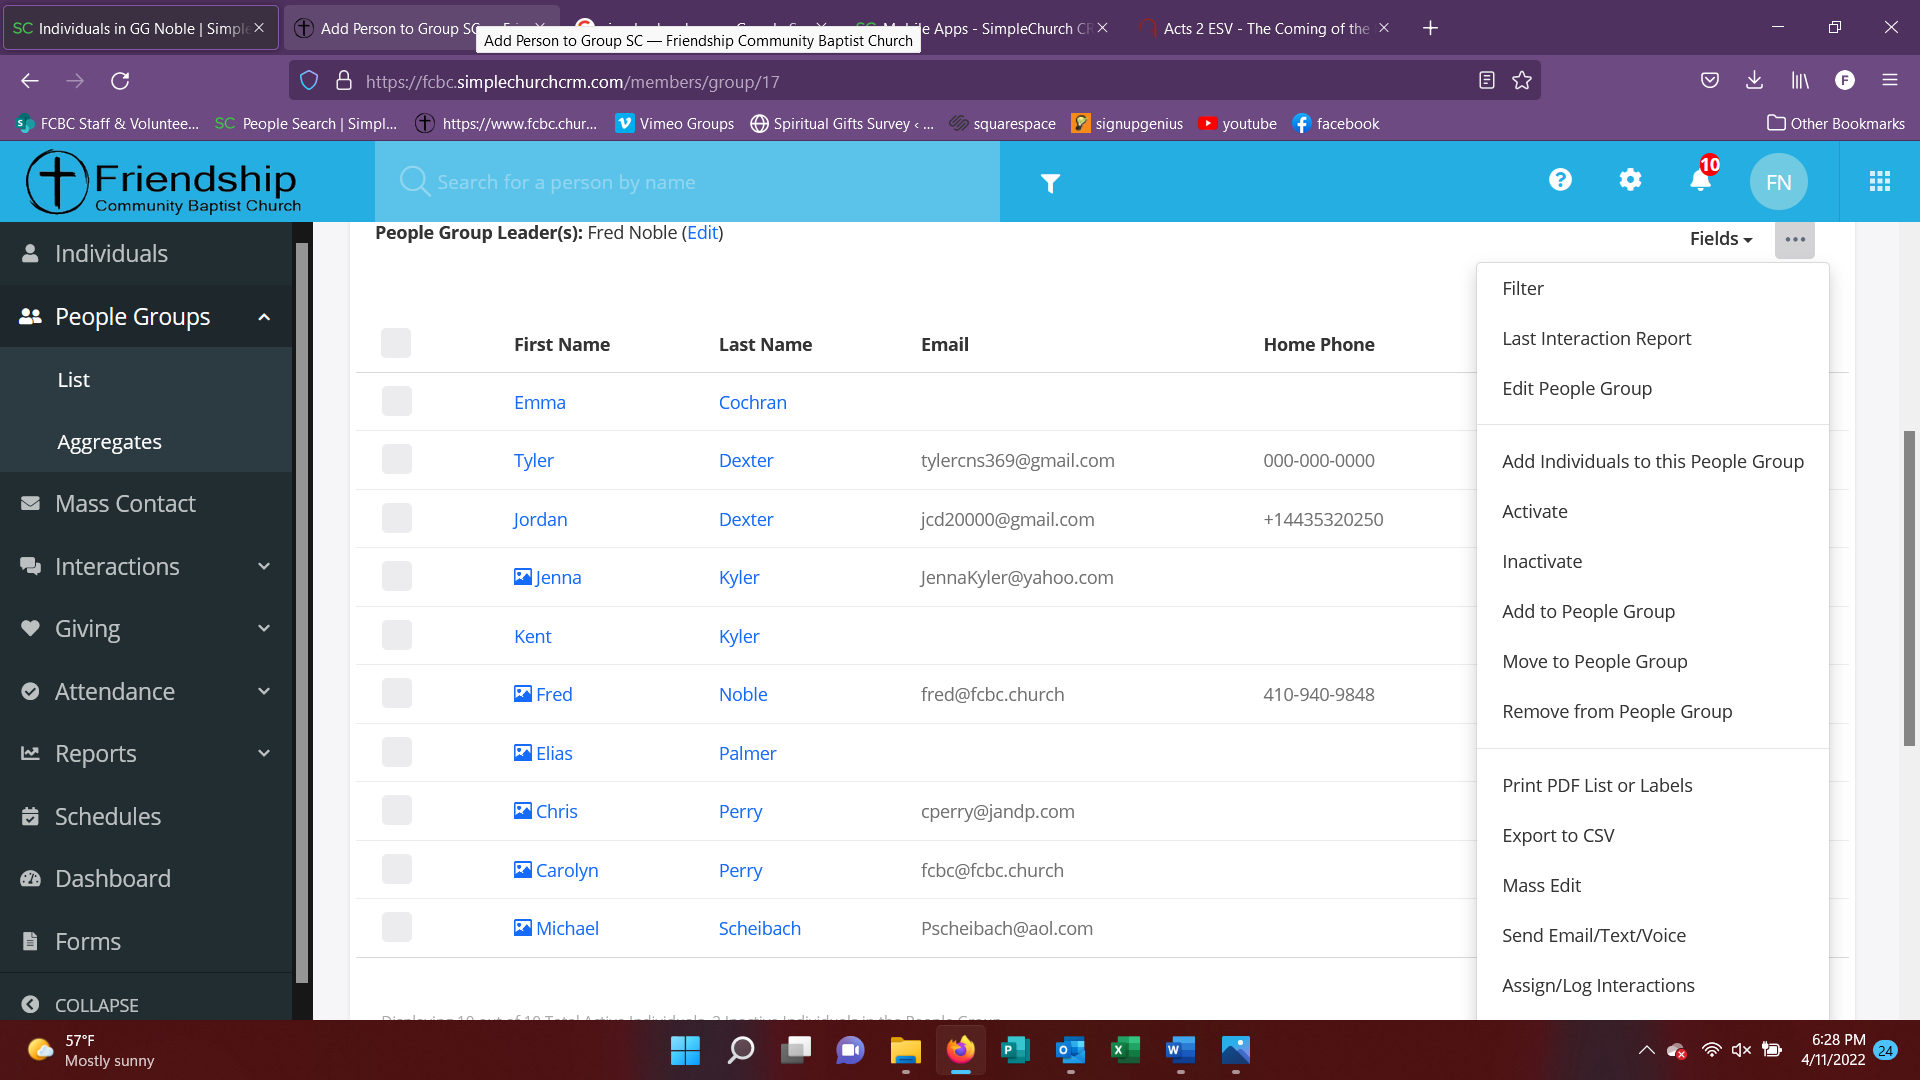Open the settings gear icon
This screenshot has width=1920, height=1080.
click(1630, 180)
